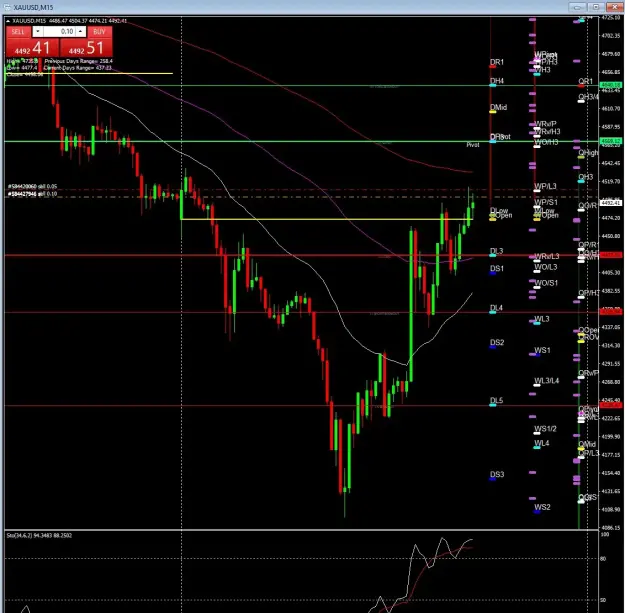Click the DH4 level label
Image resolution: width=625 pixels, height=613 pixels.
[x=497, y=81]
